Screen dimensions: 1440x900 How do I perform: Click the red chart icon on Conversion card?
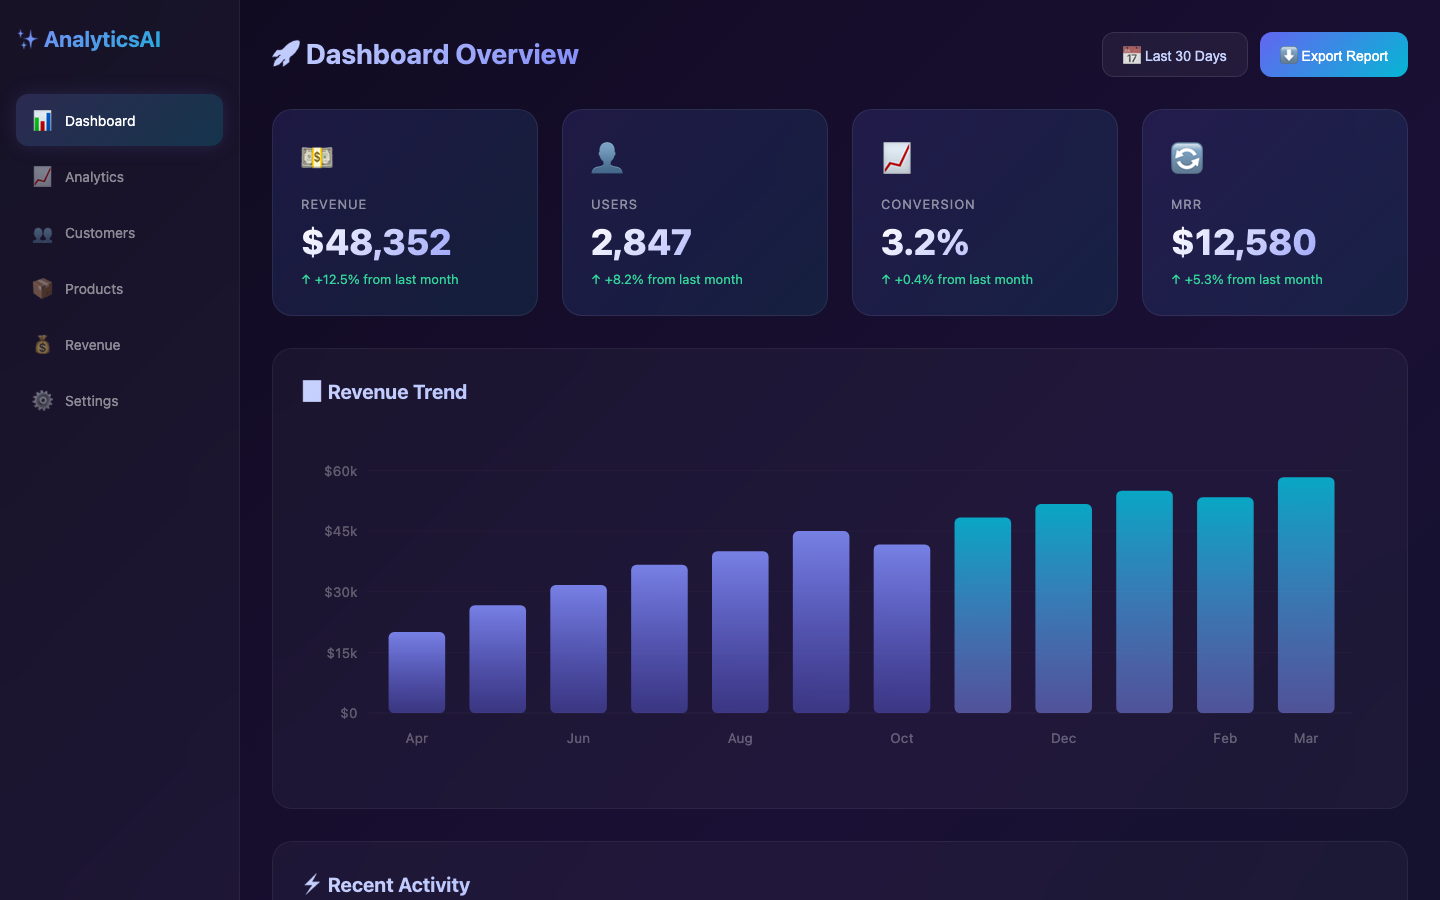coord(897,157)
